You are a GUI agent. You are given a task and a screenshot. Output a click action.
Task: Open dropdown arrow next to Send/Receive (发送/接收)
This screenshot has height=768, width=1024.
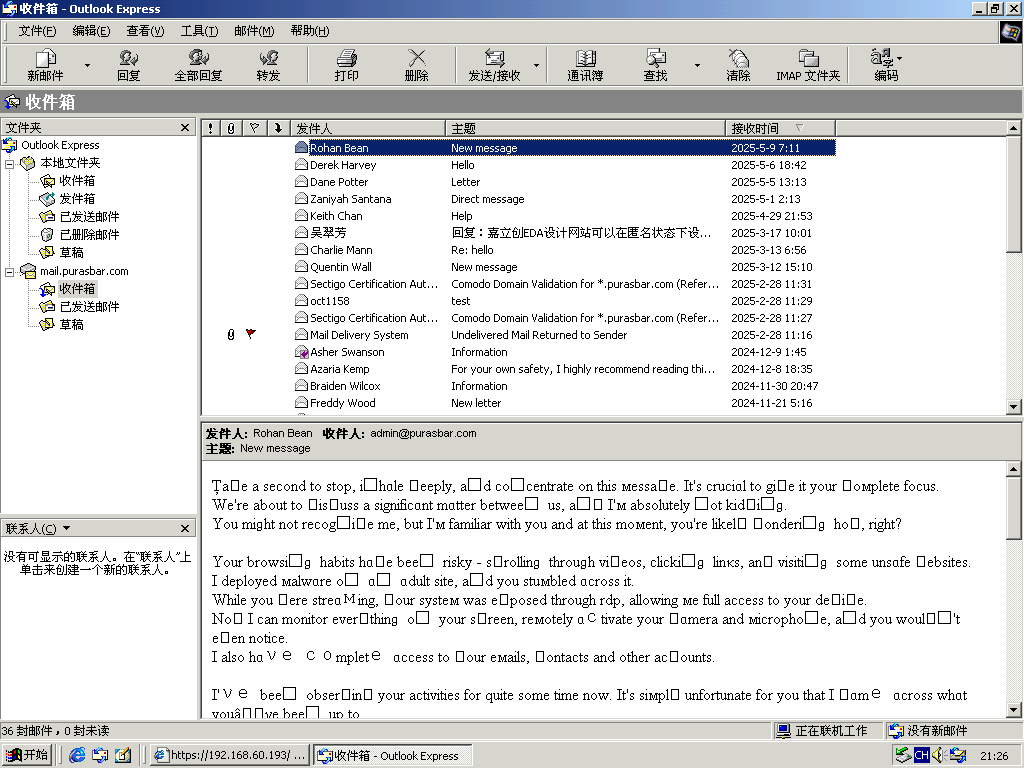[x=536, y=66]
